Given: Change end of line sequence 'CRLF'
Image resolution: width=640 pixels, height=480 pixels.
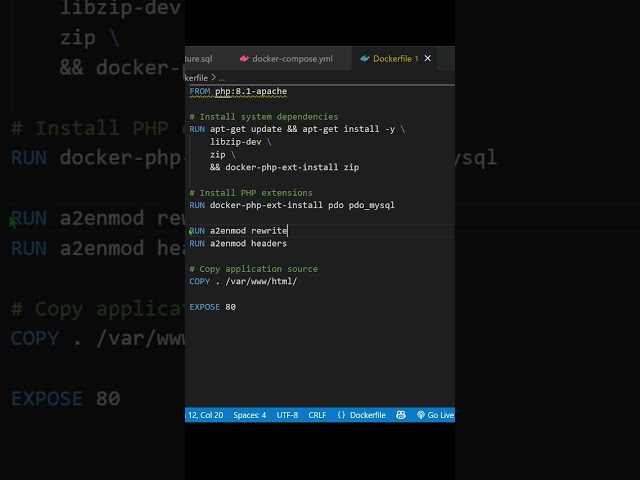Looking at the screenshot, I should pyautogui.click(x=317, y=415).
